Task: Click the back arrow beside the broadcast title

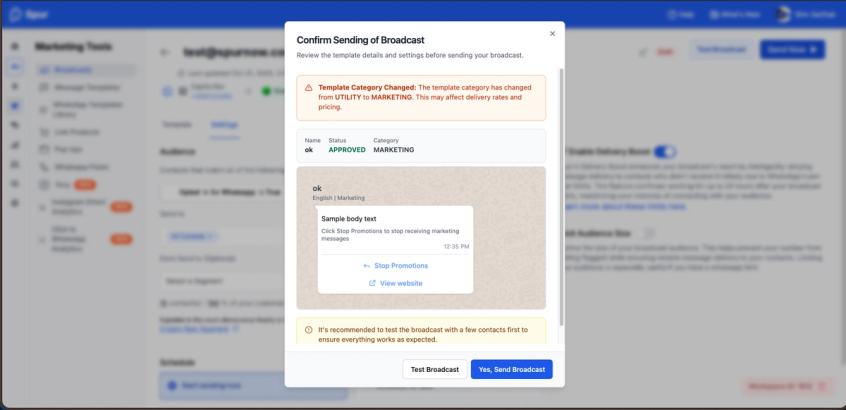Action: point(165,52)
